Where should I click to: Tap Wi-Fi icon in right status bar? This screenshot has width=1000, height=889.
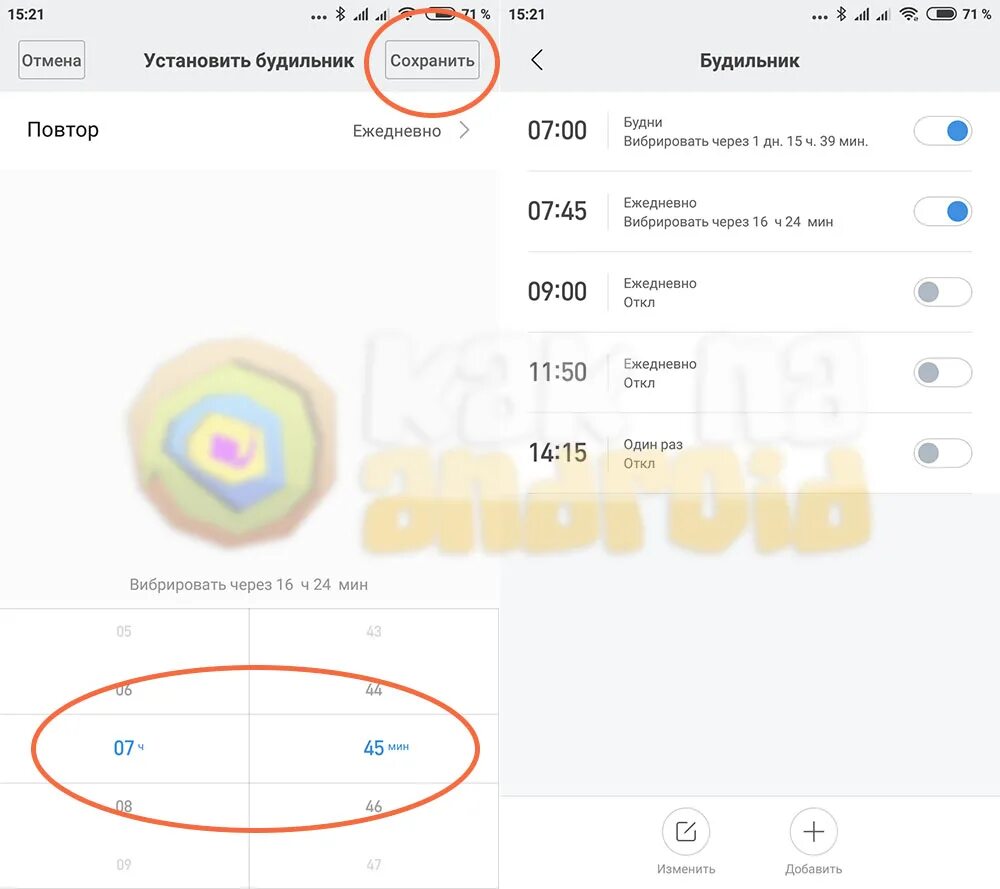[908, 13]
